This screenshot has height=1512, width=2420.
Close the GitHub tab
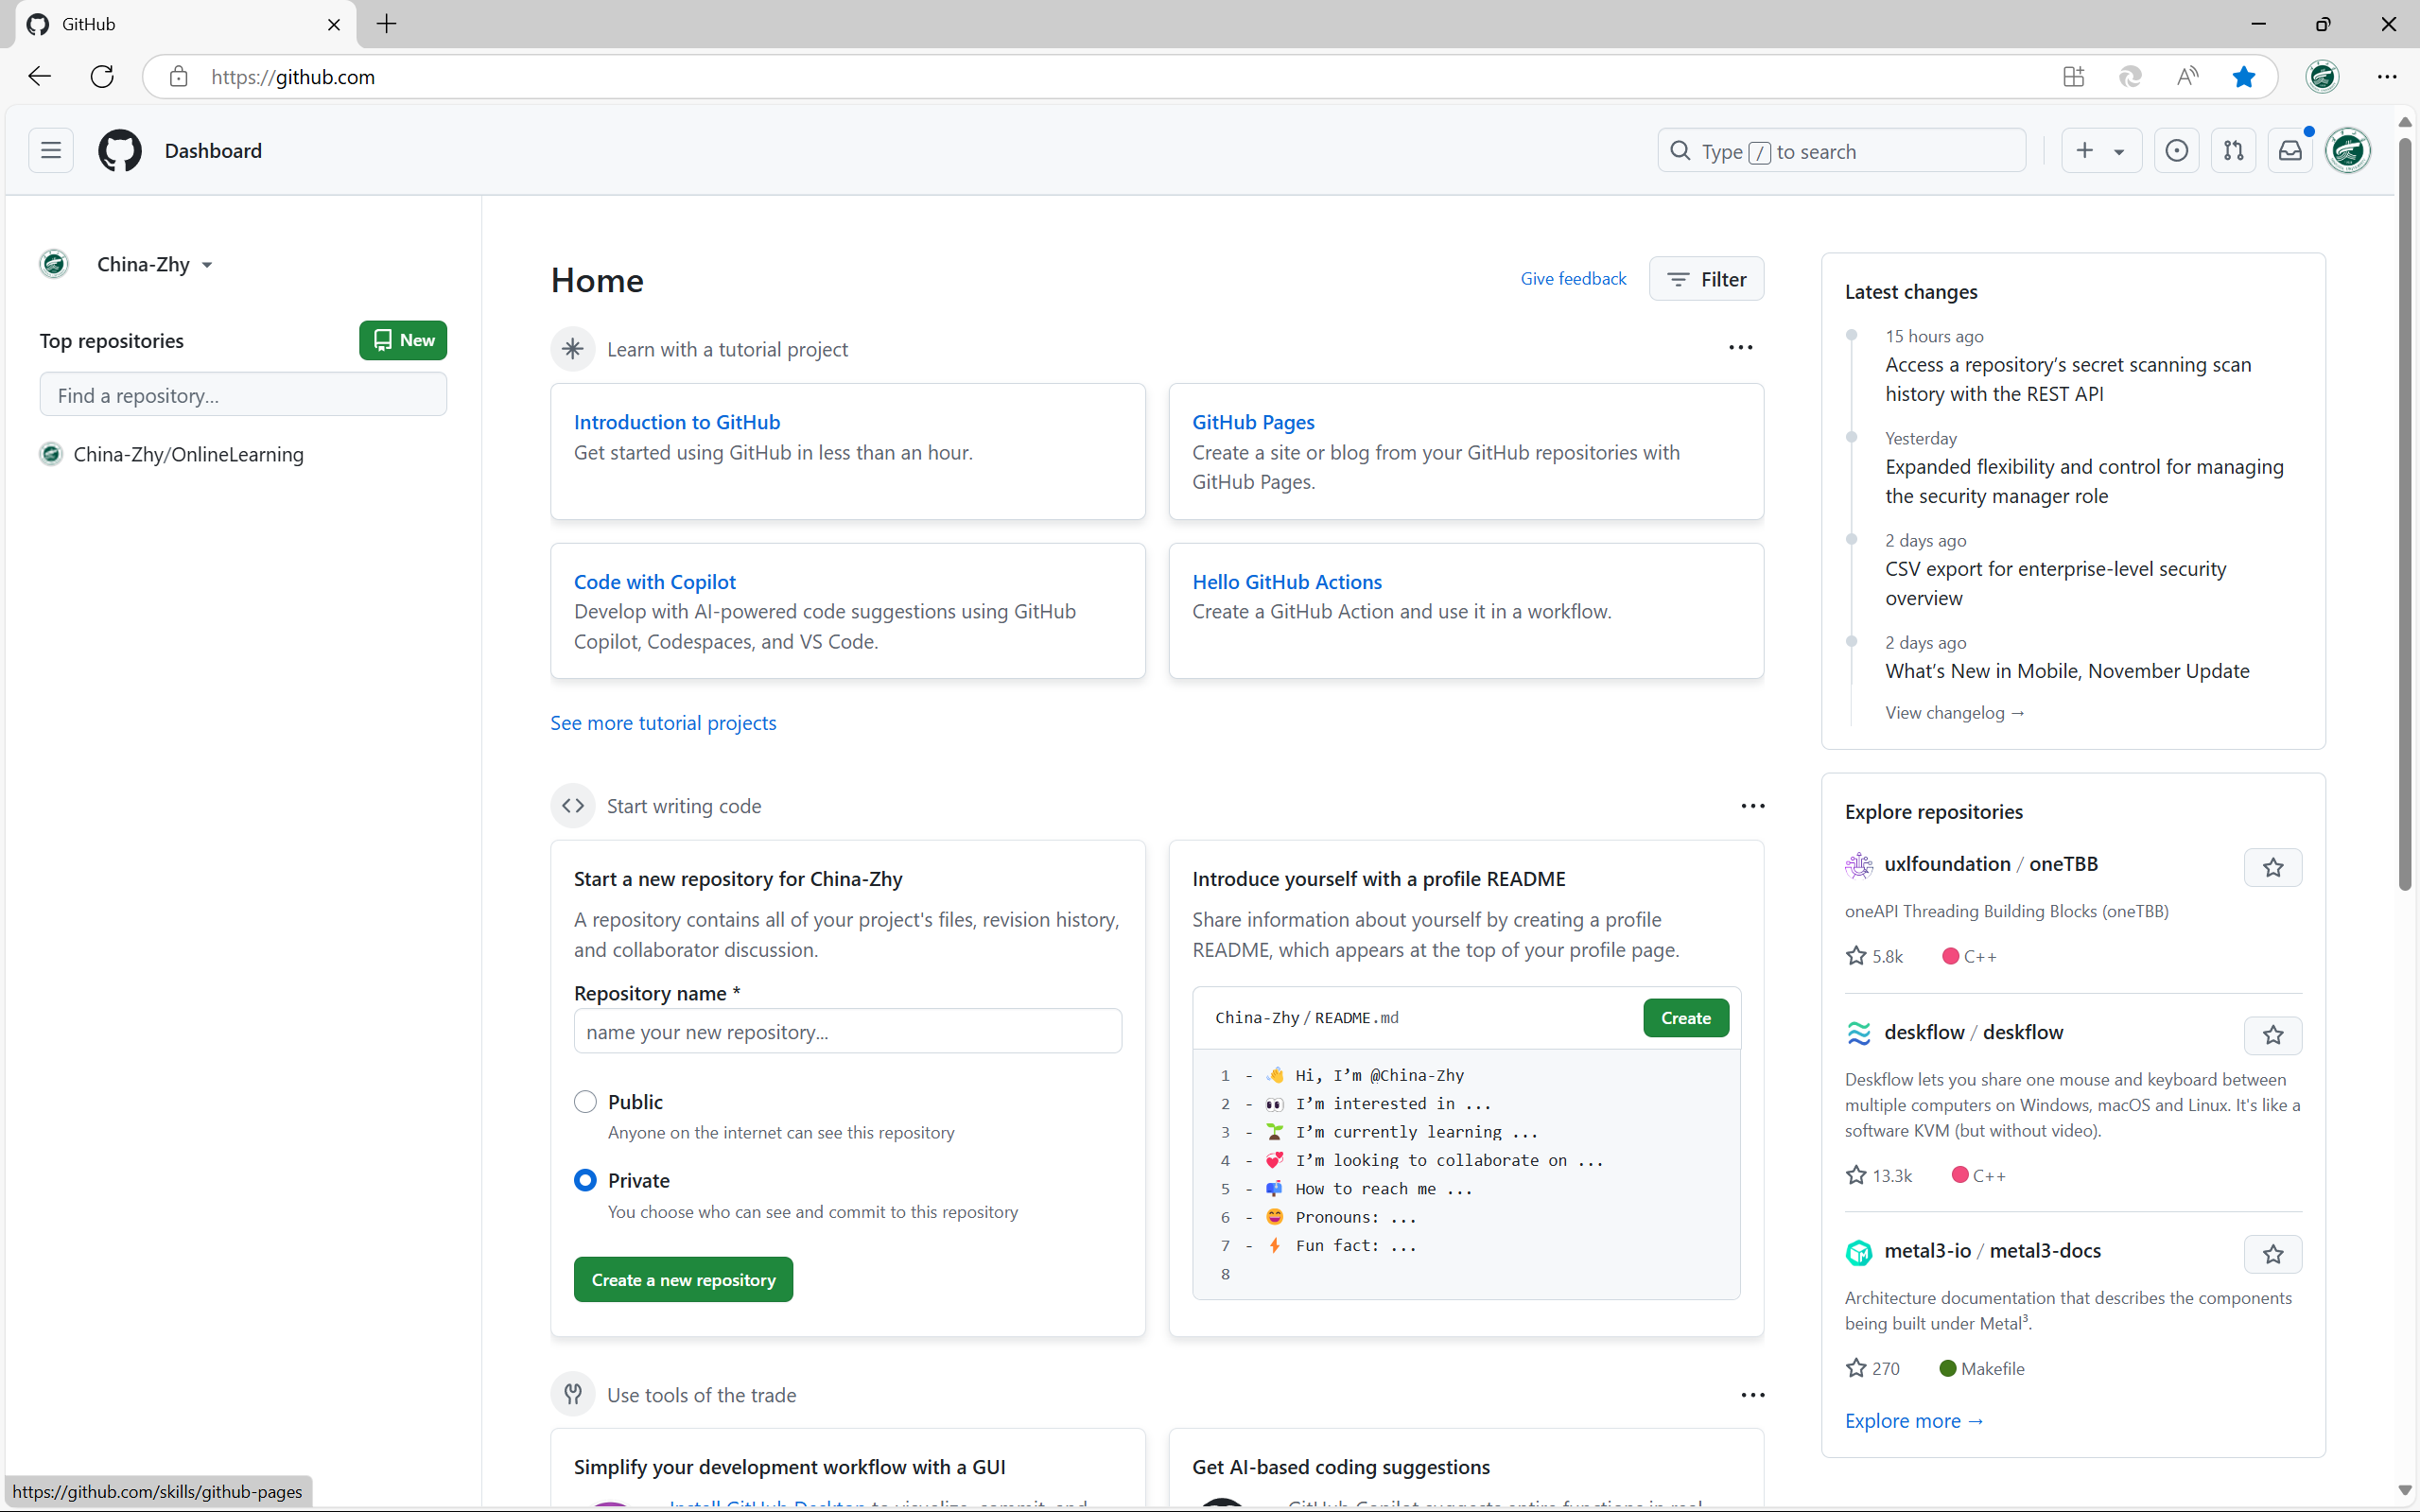pyautogui.click(x=334, y=24)
